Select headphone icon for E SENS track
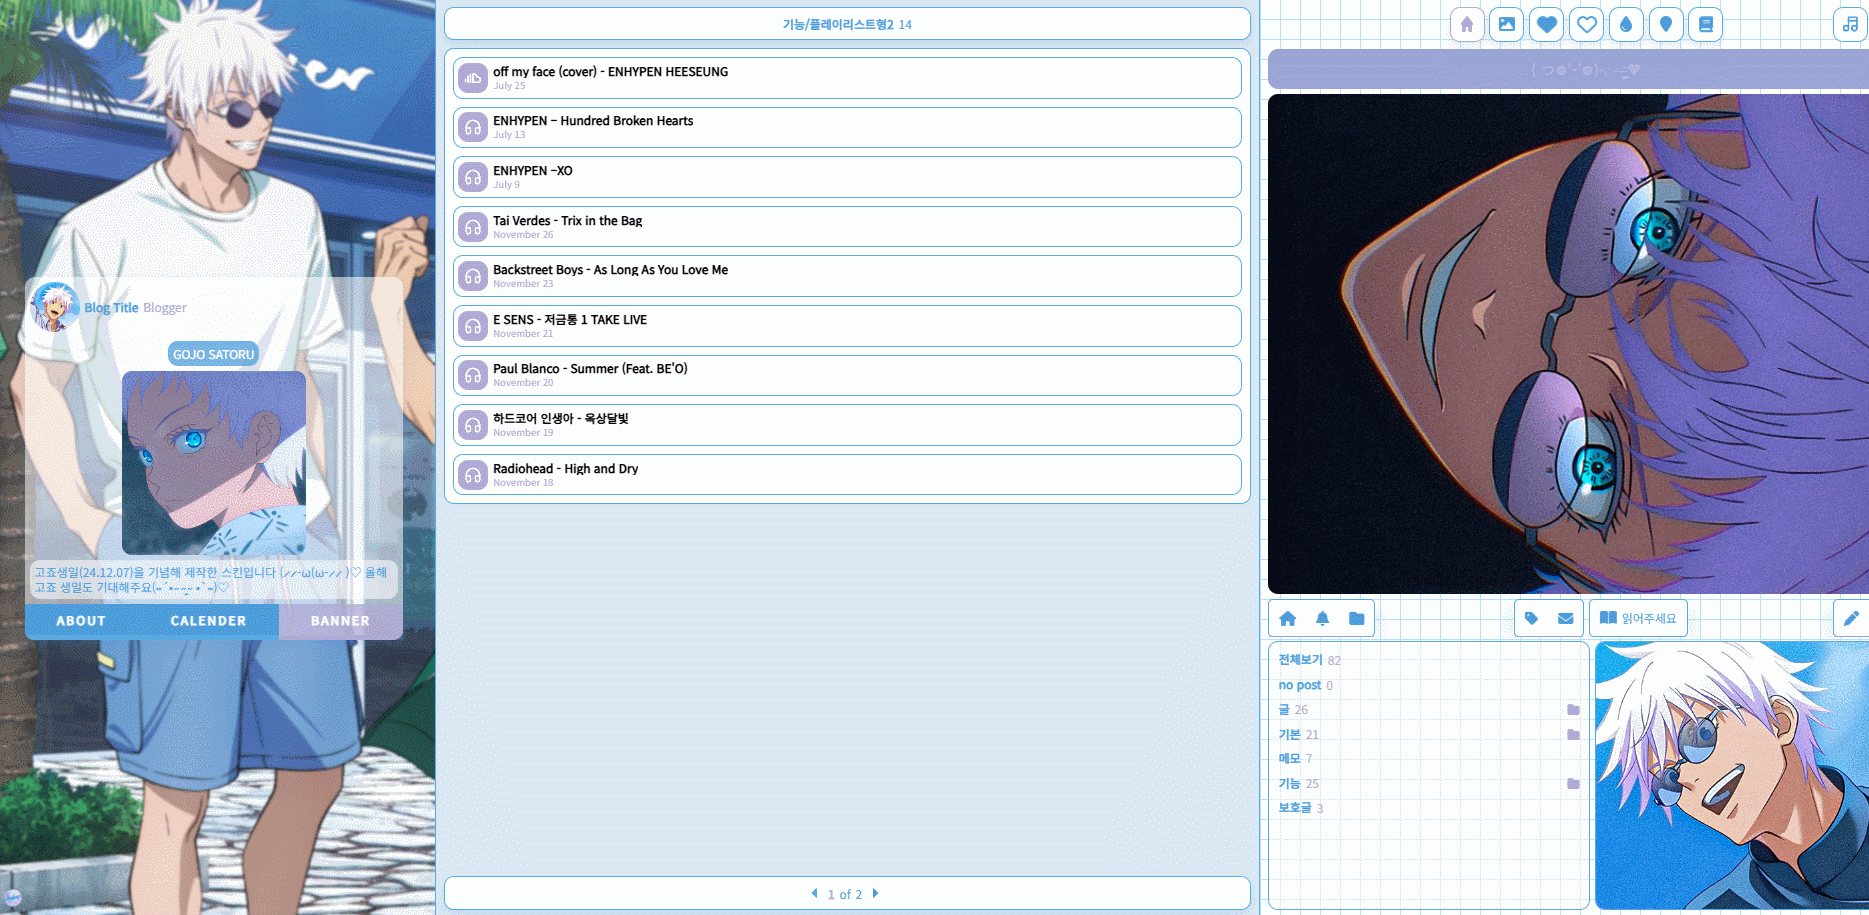The image size is (1869, 915). coord(473,326)
